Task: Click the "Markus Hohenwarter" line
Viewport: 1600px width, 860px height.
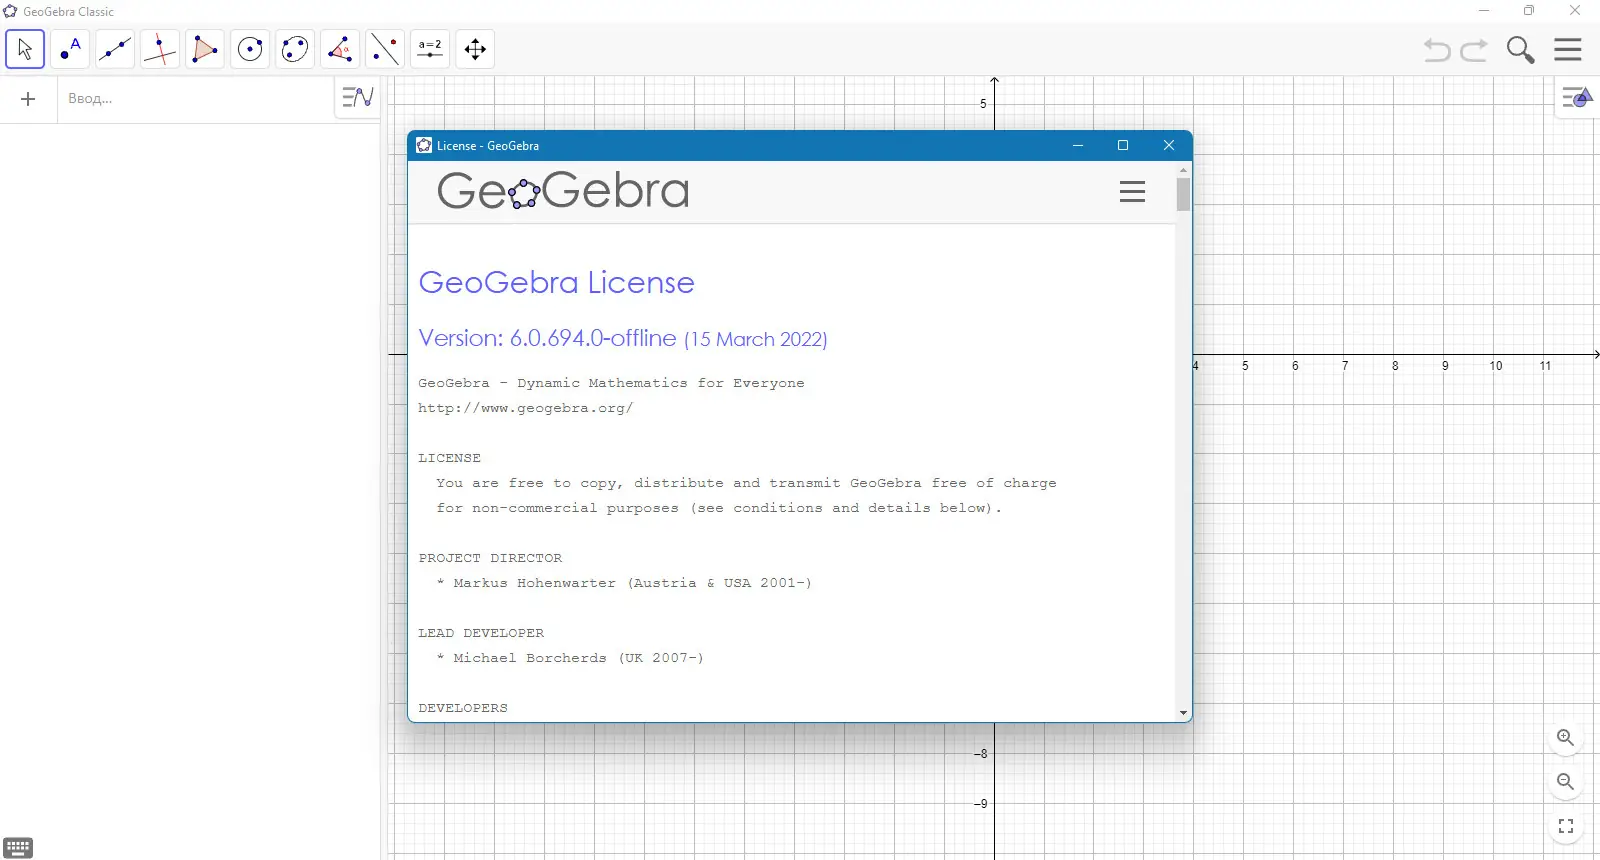Action: 625,583
